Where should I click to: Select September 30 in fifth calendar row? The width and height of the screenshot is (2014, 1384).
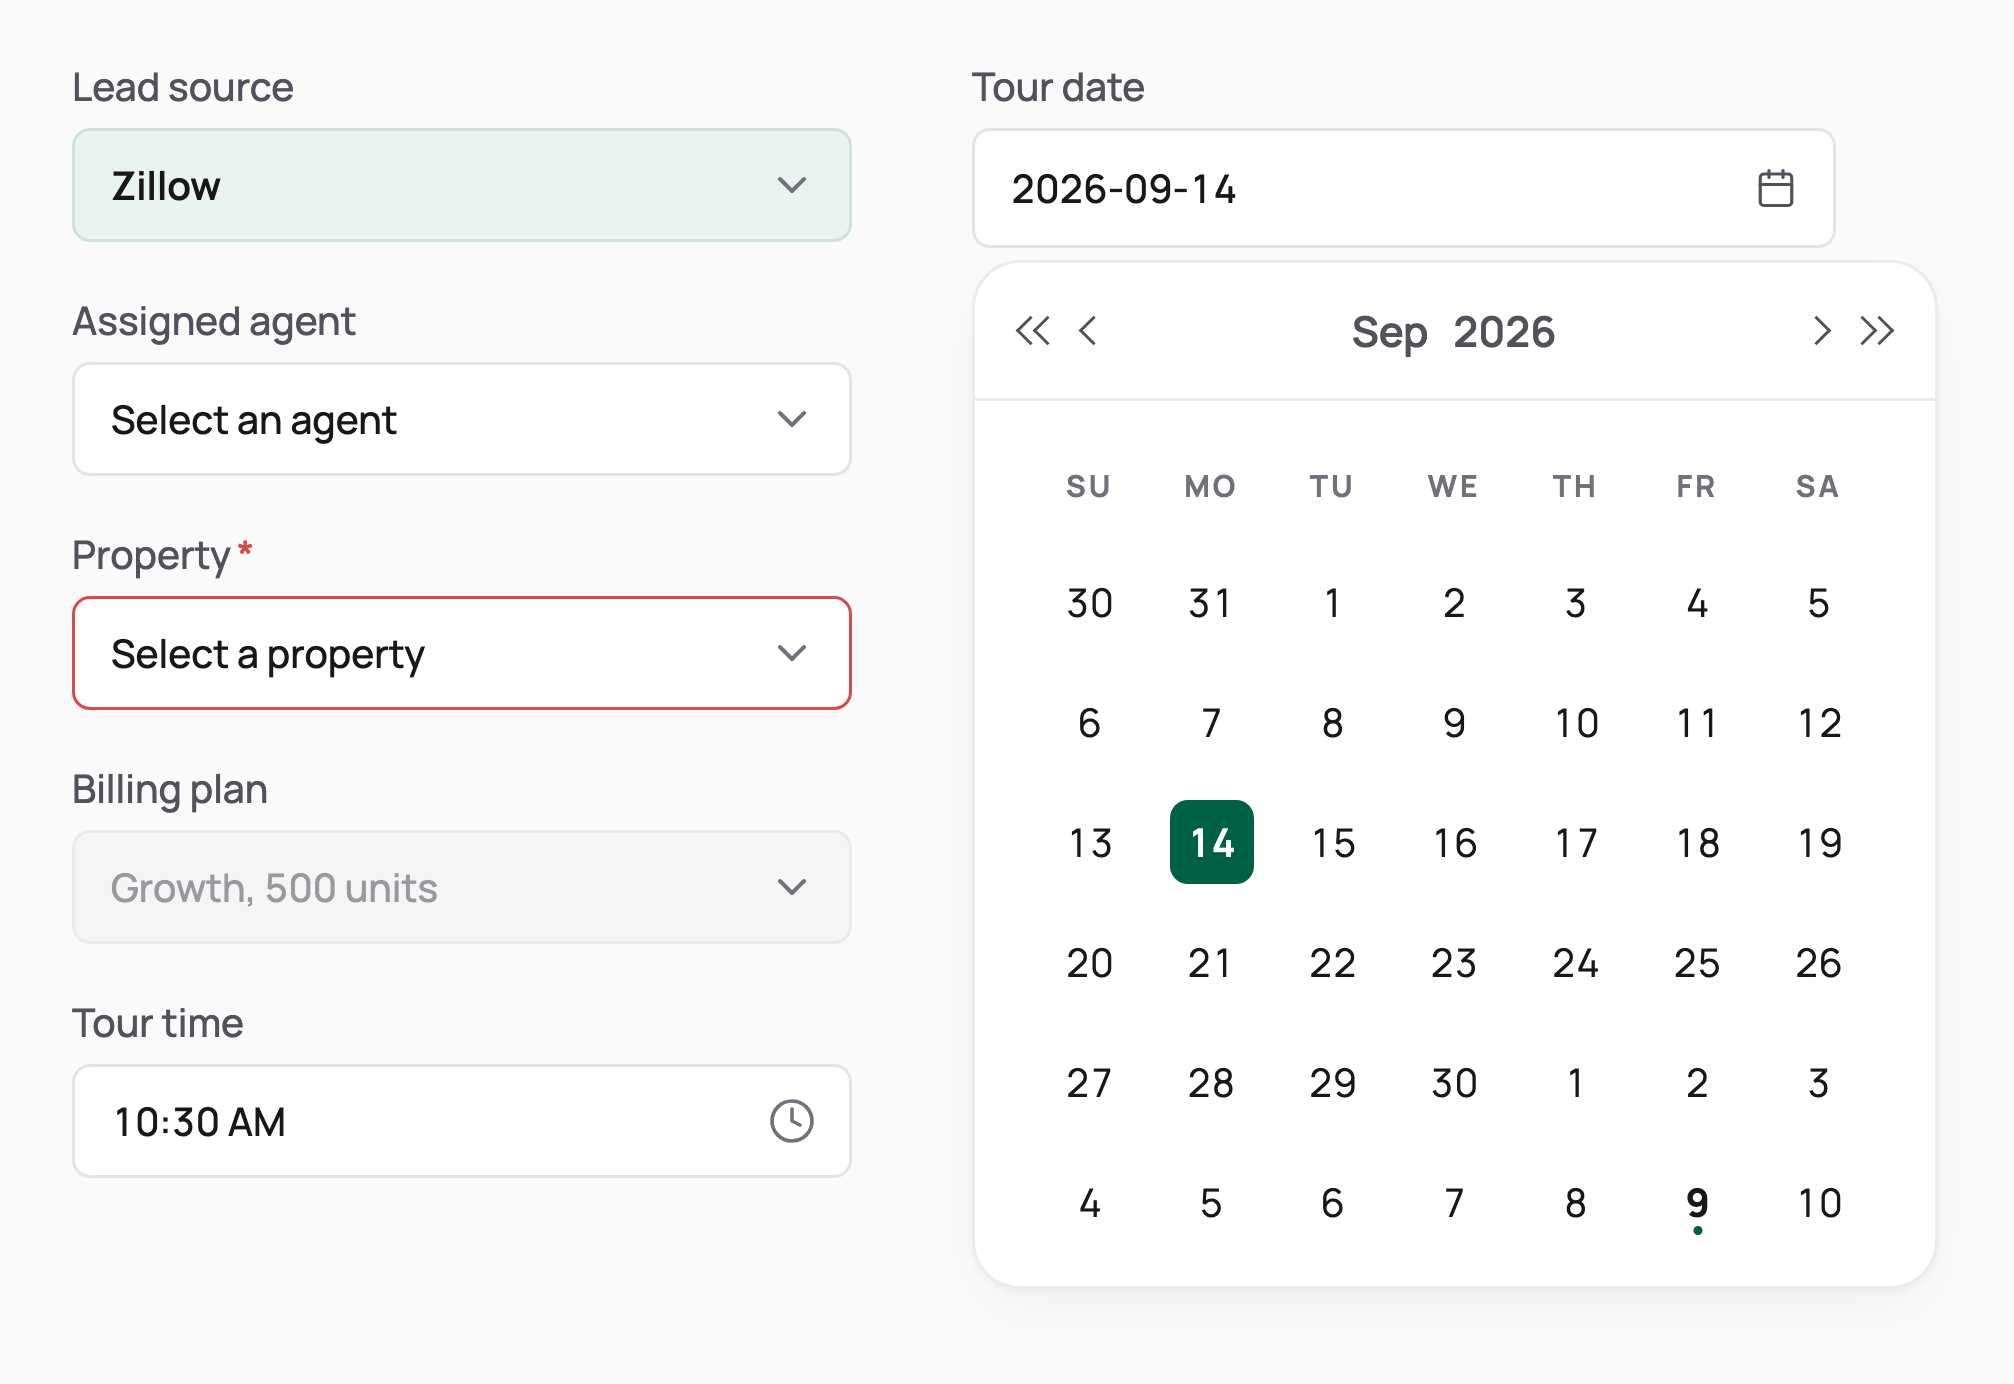click(1454, 1082)
